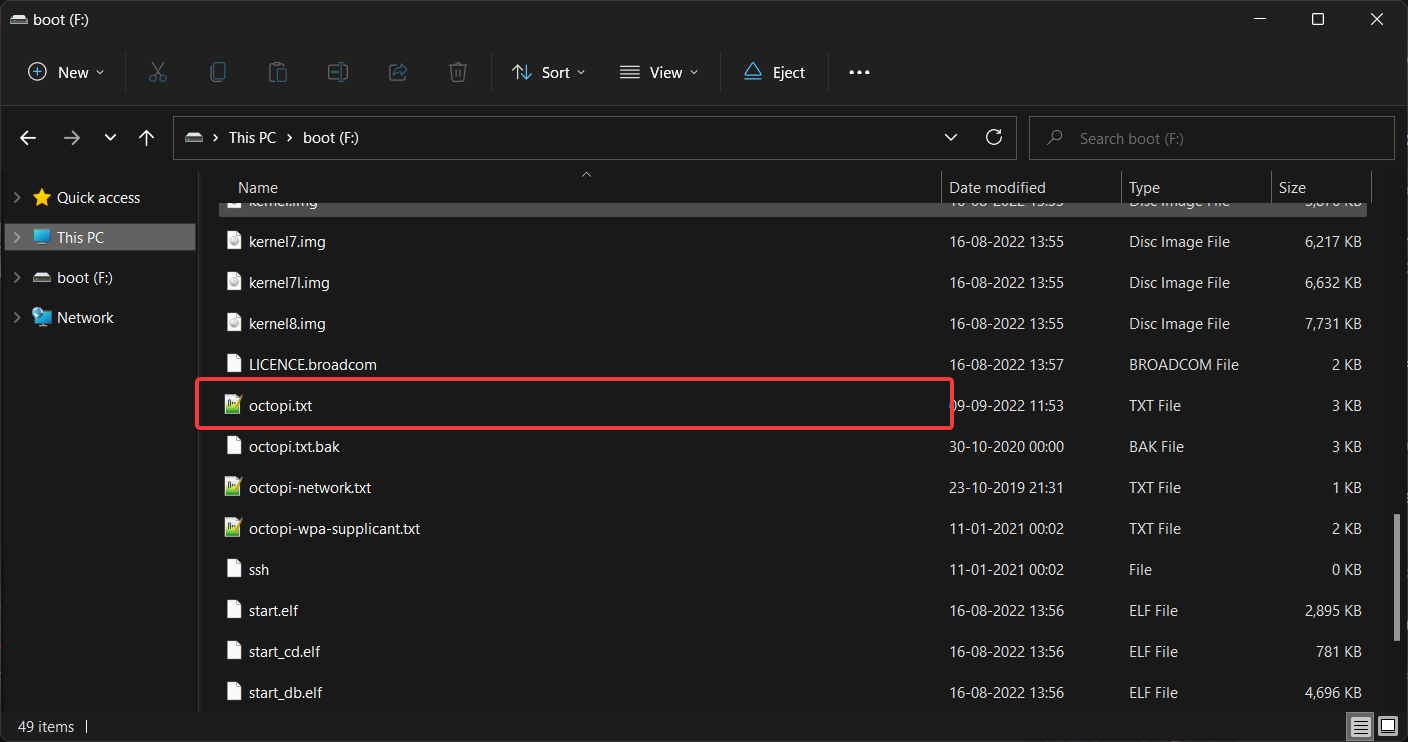Click the Network icon in sidebar
Viewport: 1408px width, 742px height.
[x=41, y=317]
